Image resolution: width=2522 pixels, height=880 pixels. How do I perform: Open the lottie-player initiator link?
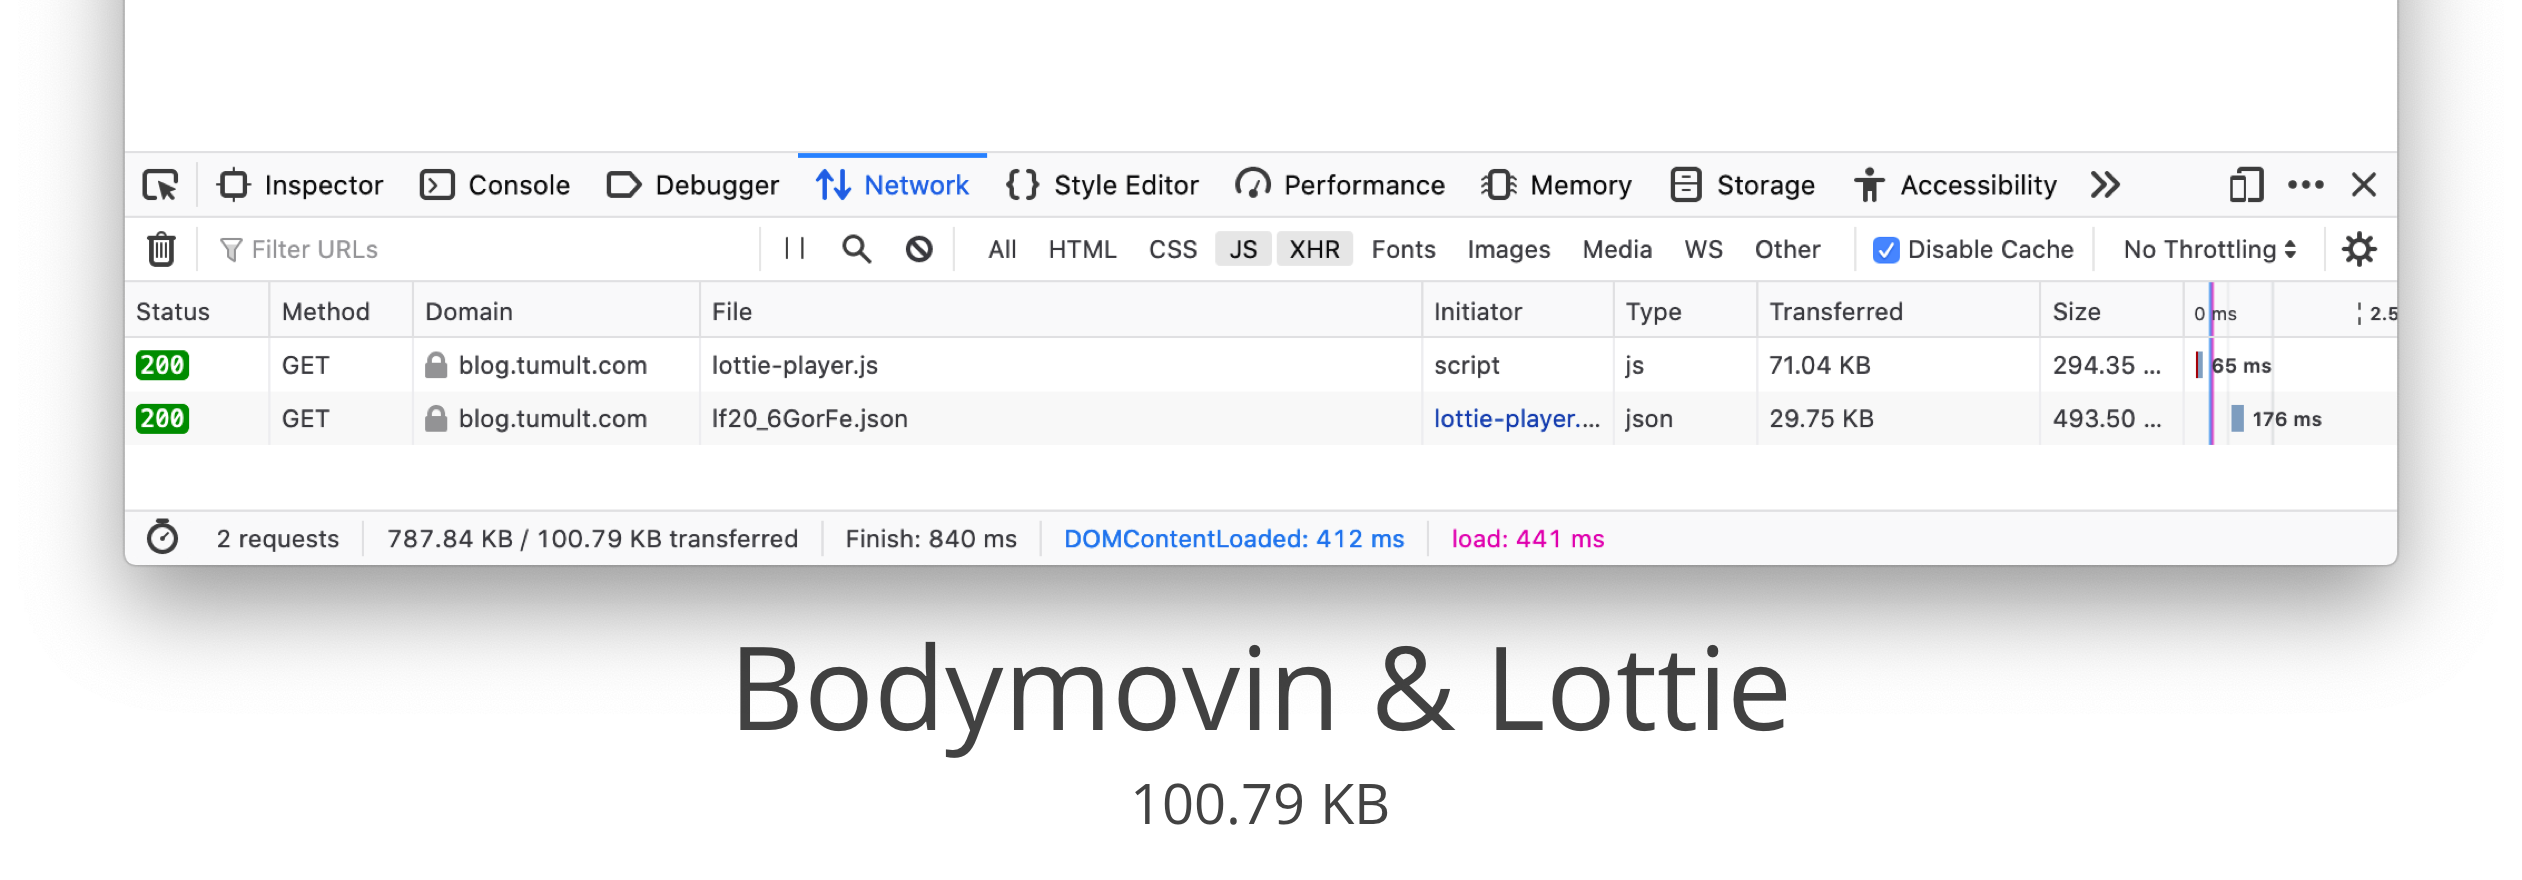pyautogui.click(x=1517, y=419)
